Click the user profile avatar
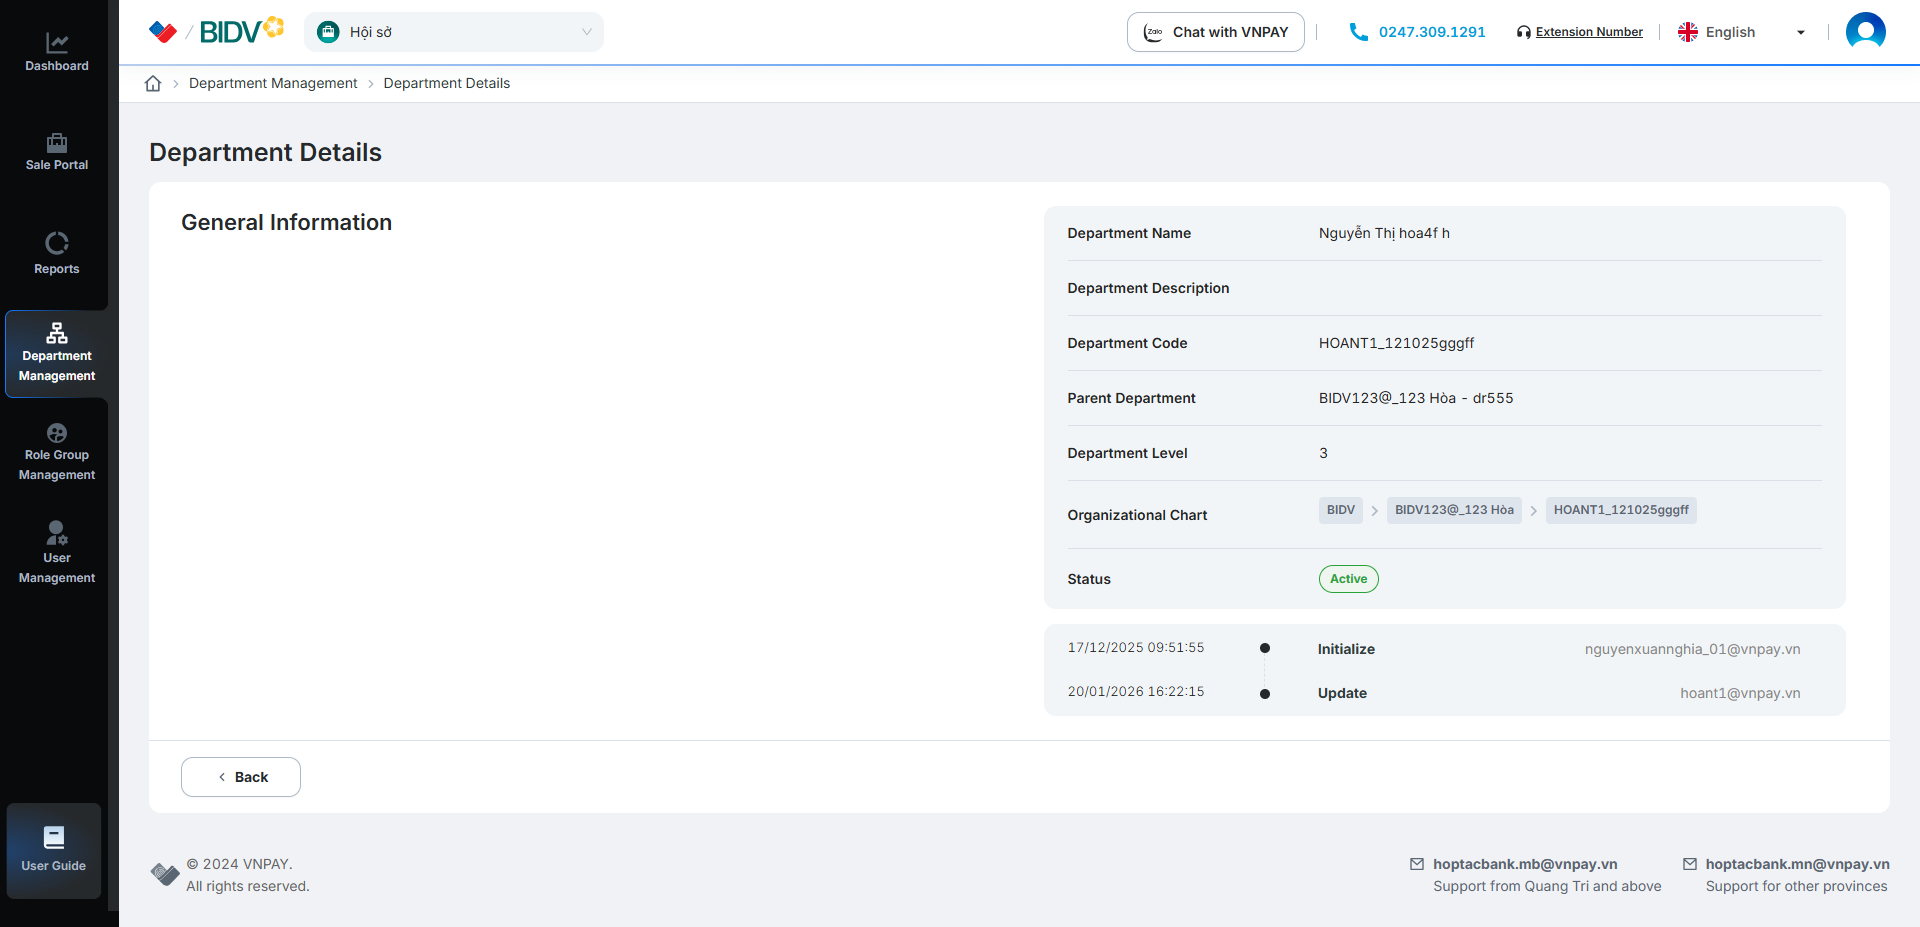Image resolution: width=1920 pixels, height=927 pixels. point(1865,32)
